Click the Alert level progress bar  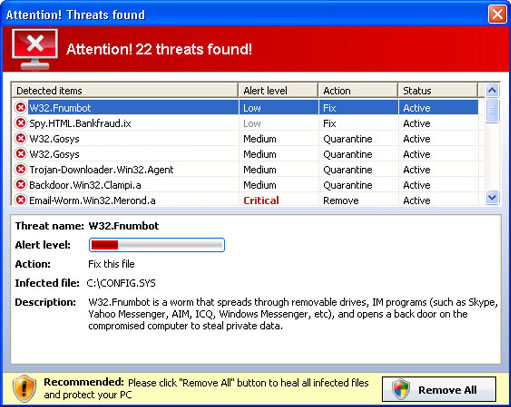(x=157, y=245)
